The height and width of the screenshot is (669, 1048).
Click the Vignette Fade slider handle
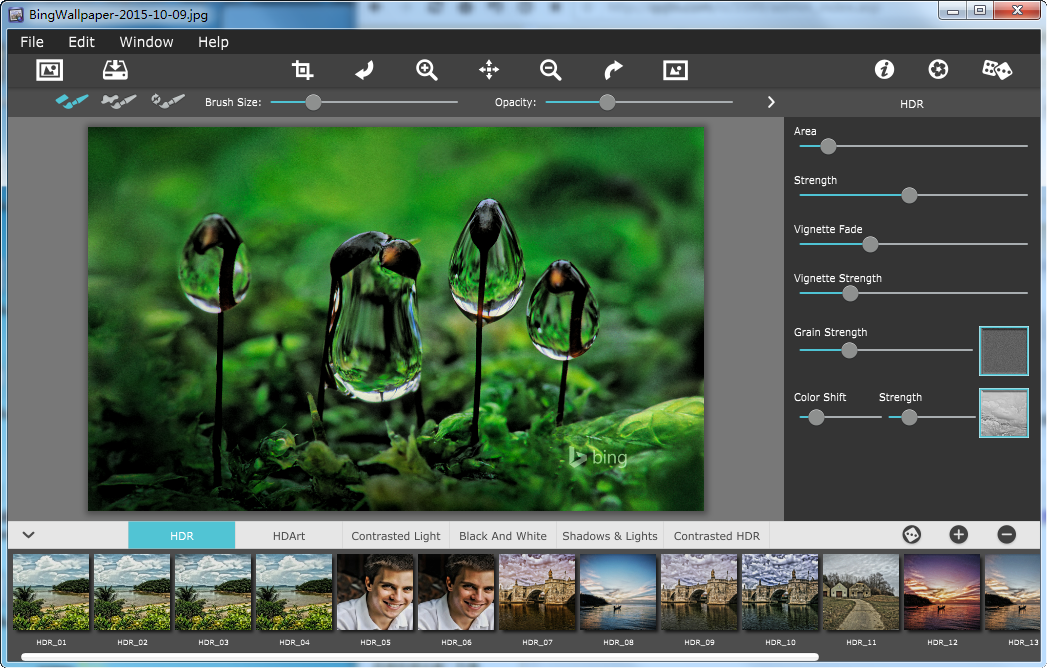[x=870, y=244]
